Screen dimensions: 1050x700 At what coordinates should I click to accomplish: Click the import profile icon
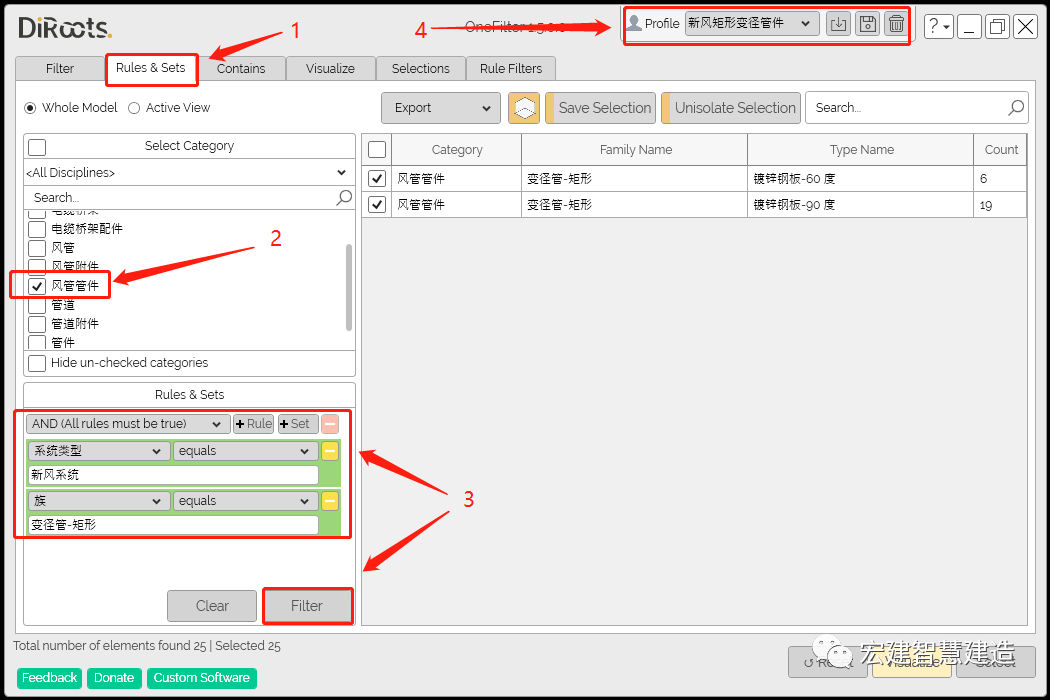(839, 24)
